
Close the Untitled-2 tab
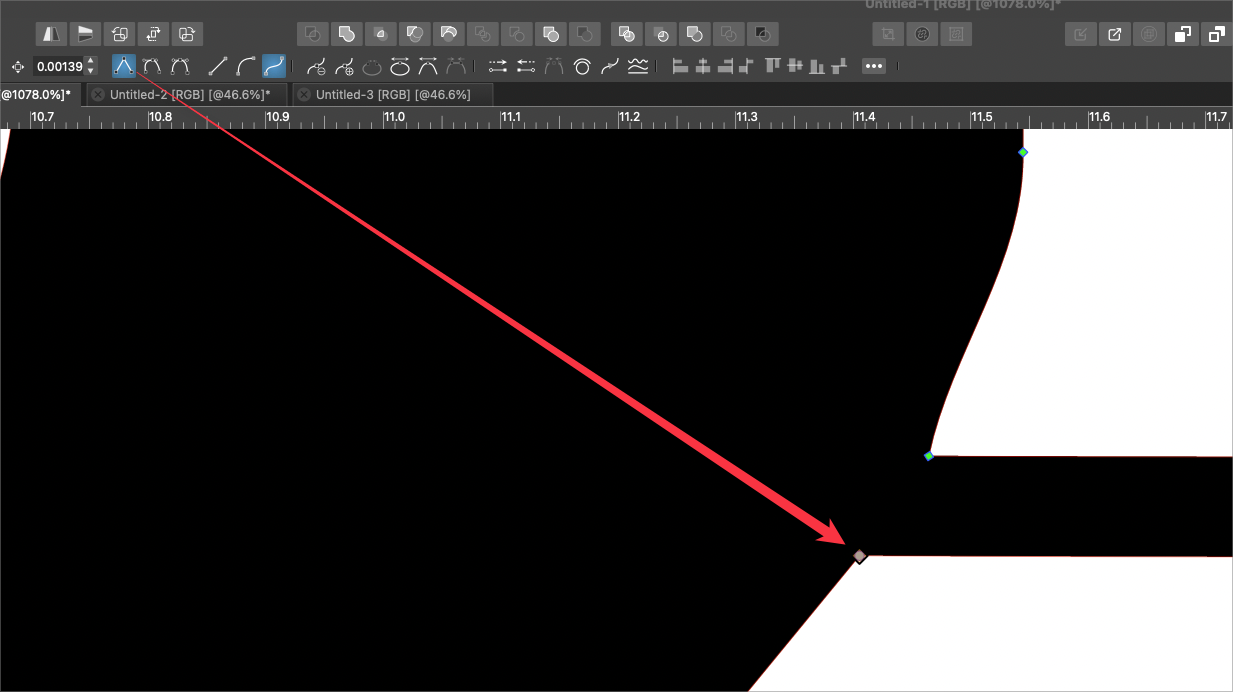pyautogui.click(x=97, y=95)
